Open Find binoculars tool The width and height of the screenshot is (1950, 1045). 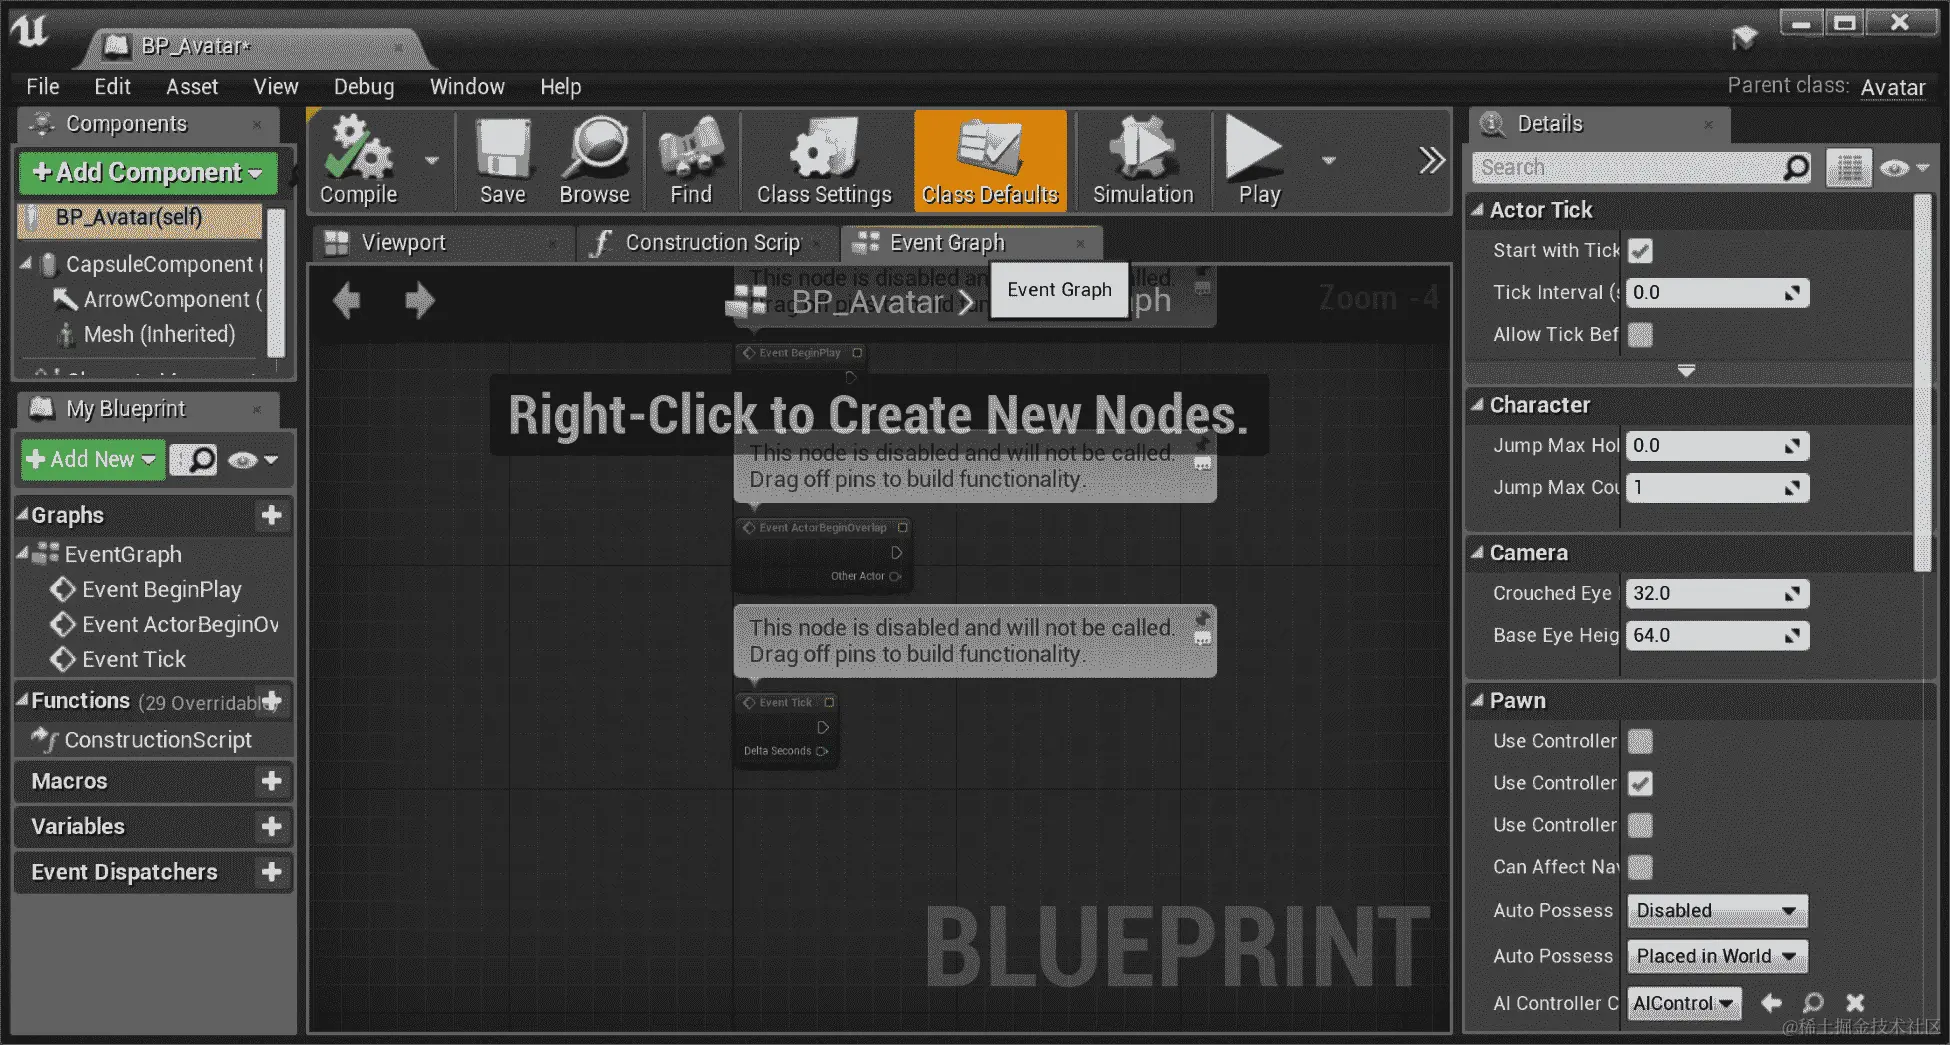tap(691, 160)
